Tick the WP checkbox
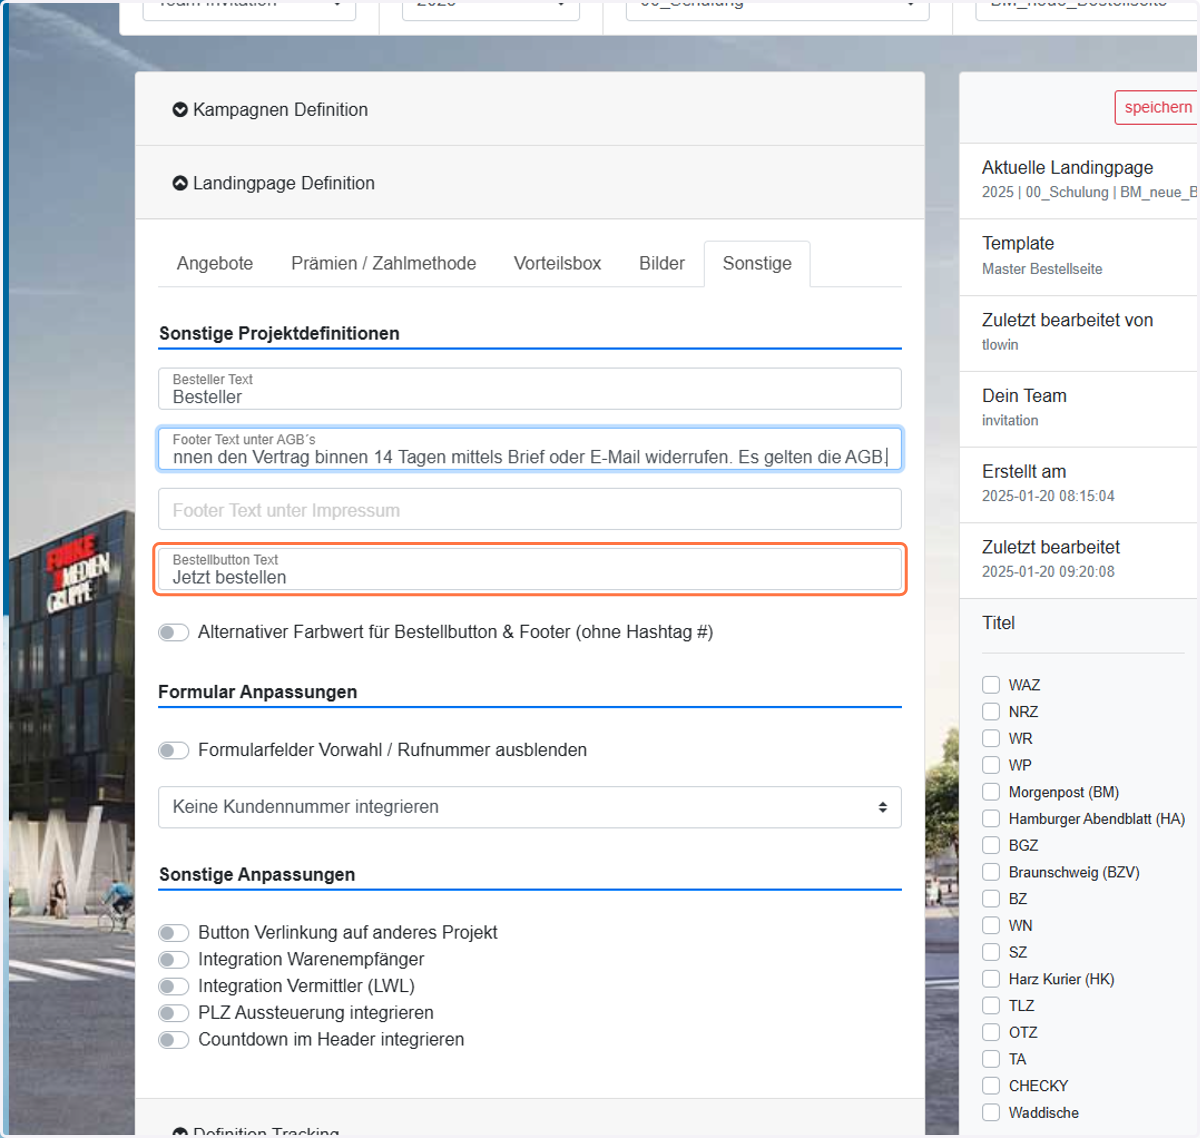Viewport: 1200px width, 1138px height. tap(991, 765)
